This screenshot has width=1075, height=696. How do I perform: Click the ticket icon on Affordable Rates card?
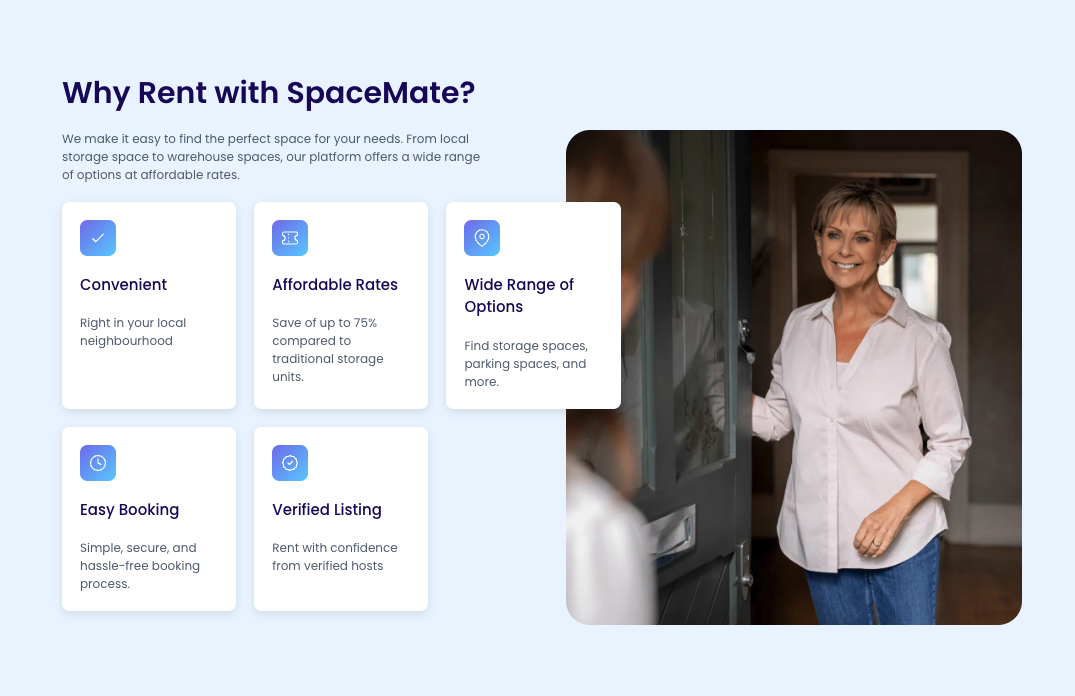click(290, 238)
